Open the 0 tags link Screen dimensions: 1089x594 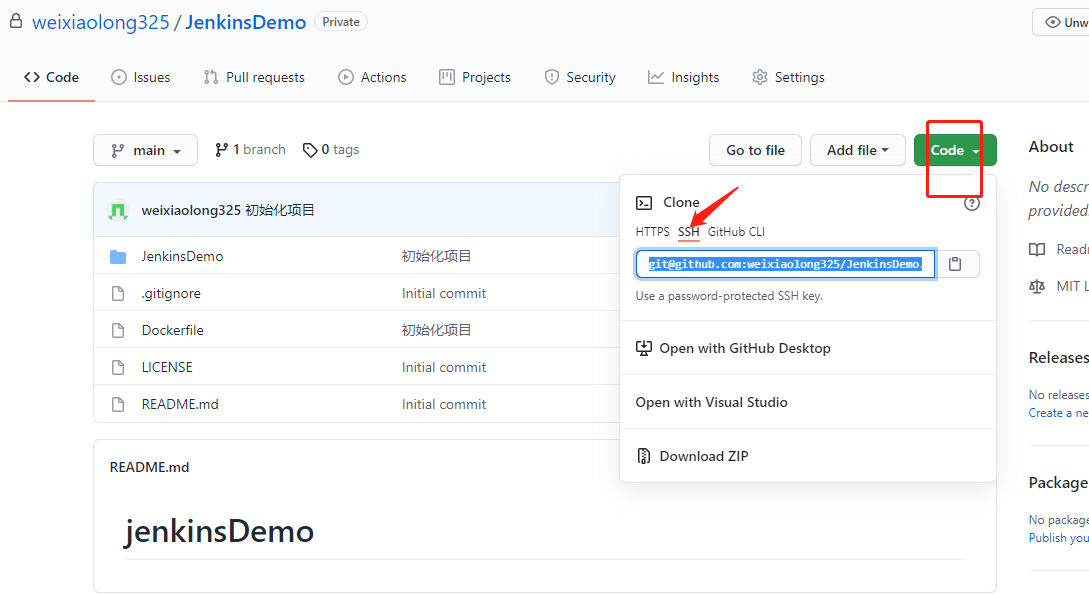tap(331, 150)
